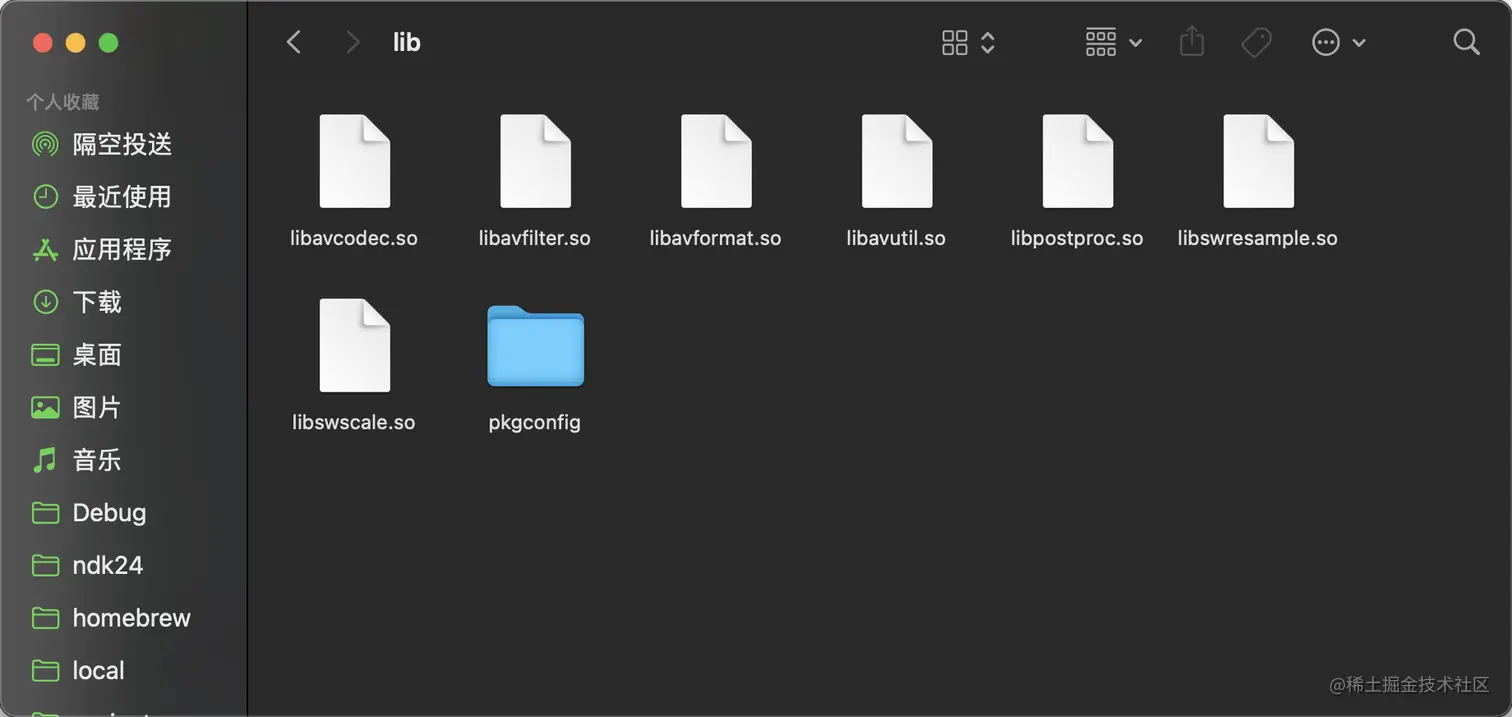
Task: Click the libpostproc.so file name
Action: (x=1077, y=239)
